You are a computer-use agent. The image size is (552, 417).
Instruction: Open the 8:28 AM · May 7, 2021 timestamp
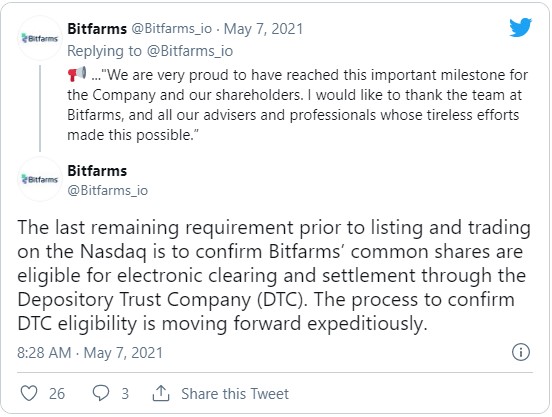90,353
